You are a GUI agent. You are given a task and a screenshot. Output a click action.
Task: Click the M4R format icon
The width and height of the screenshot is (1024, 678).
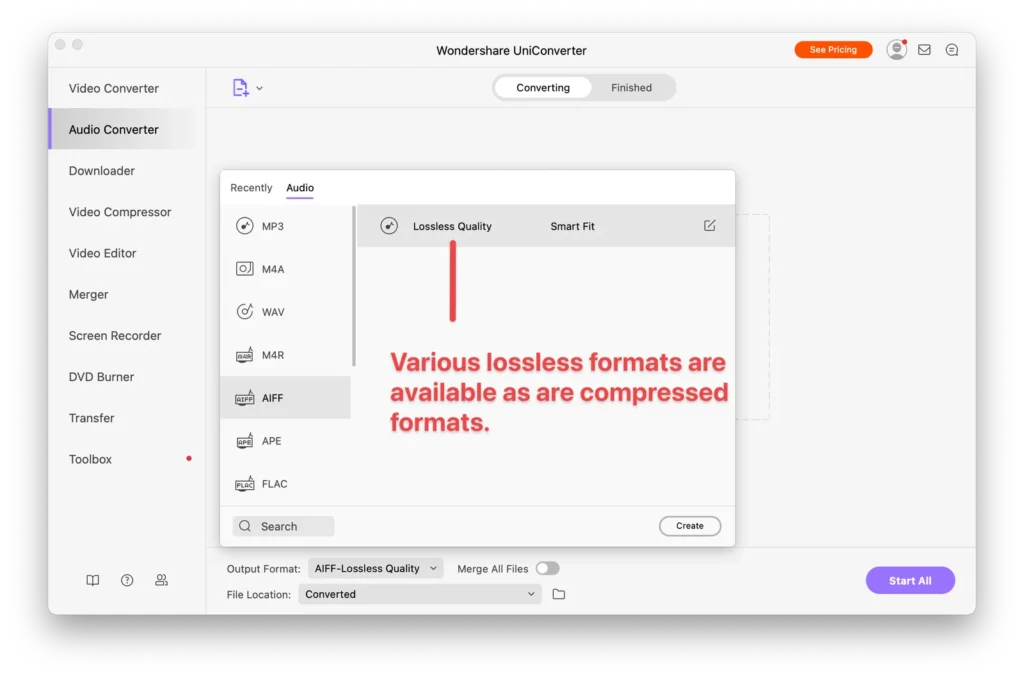pyautogui.click(x=245, y=355)
